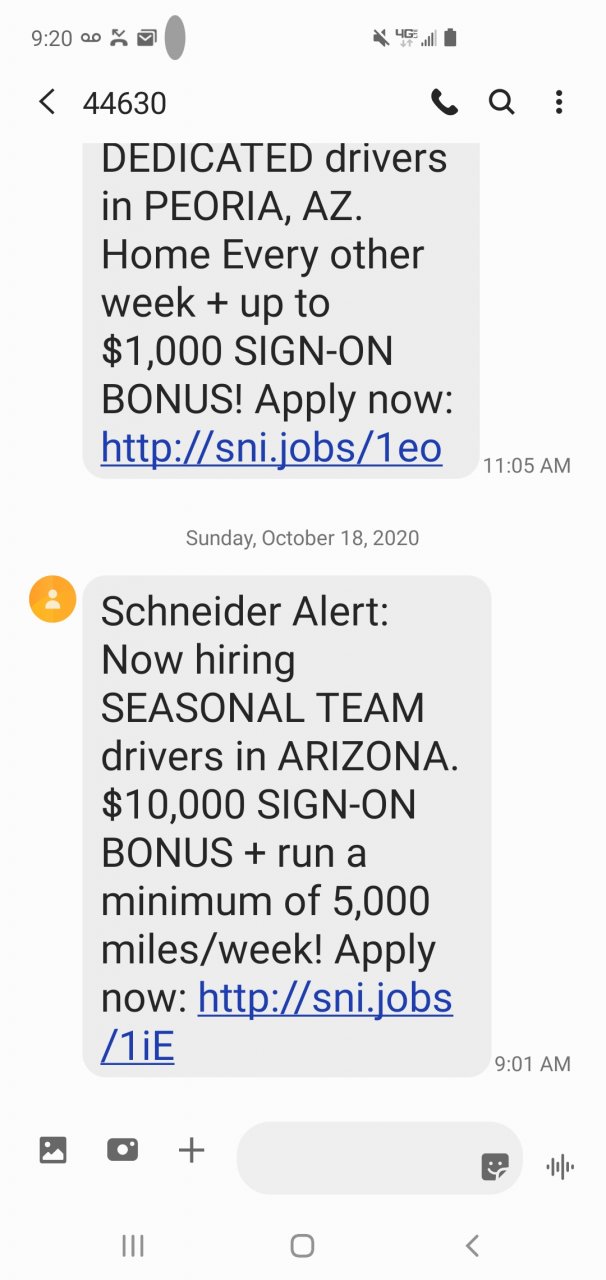Open the conversation search magnifier
This screenshot has width=606, height=1280.
coord(501,101)
